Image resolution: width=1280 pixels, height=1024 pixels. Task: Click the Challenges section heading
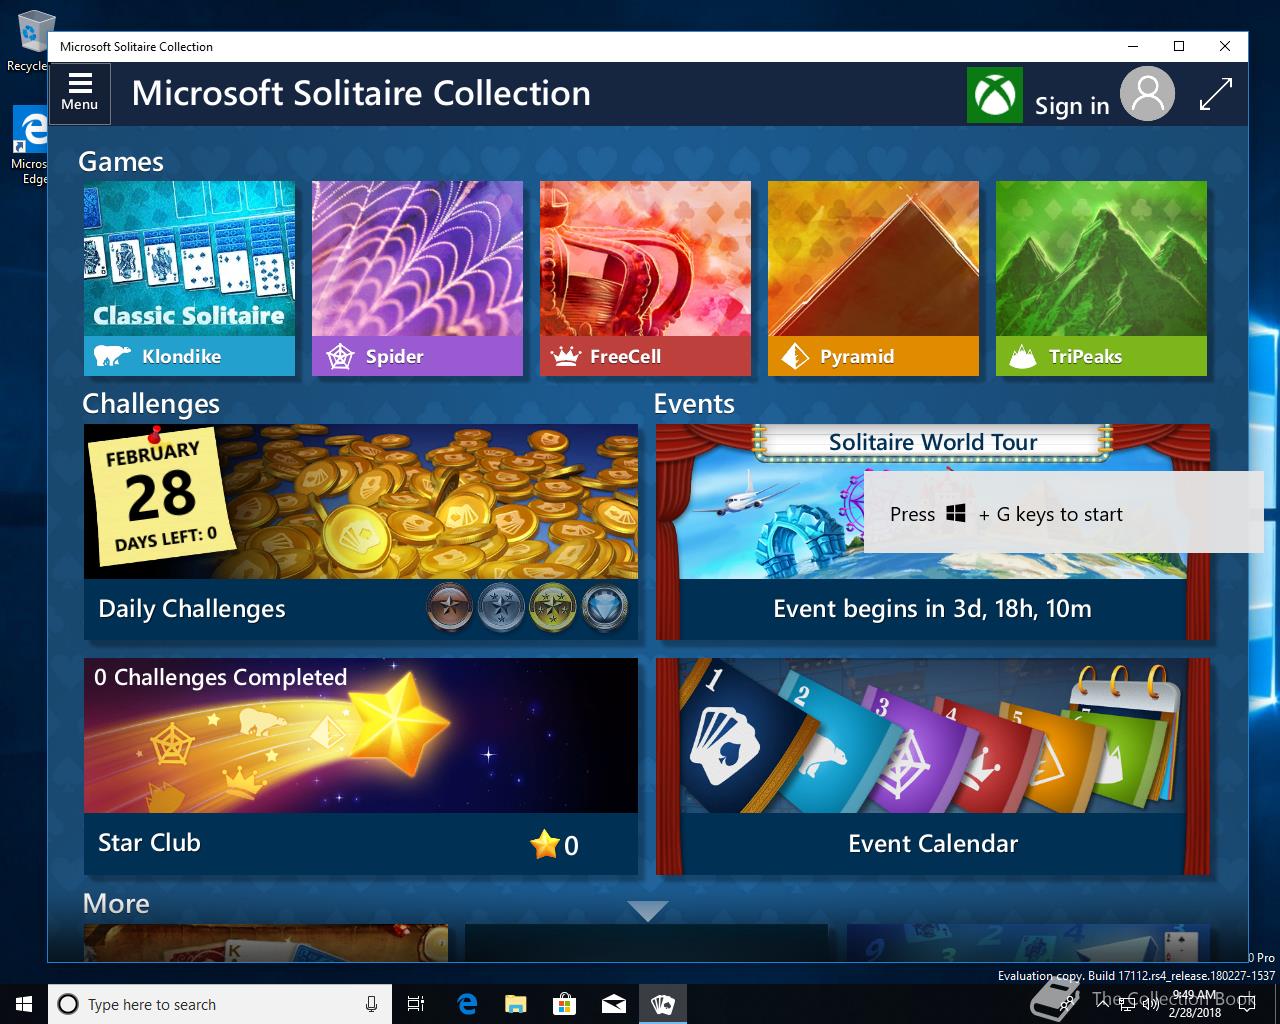tap(151, 404)
